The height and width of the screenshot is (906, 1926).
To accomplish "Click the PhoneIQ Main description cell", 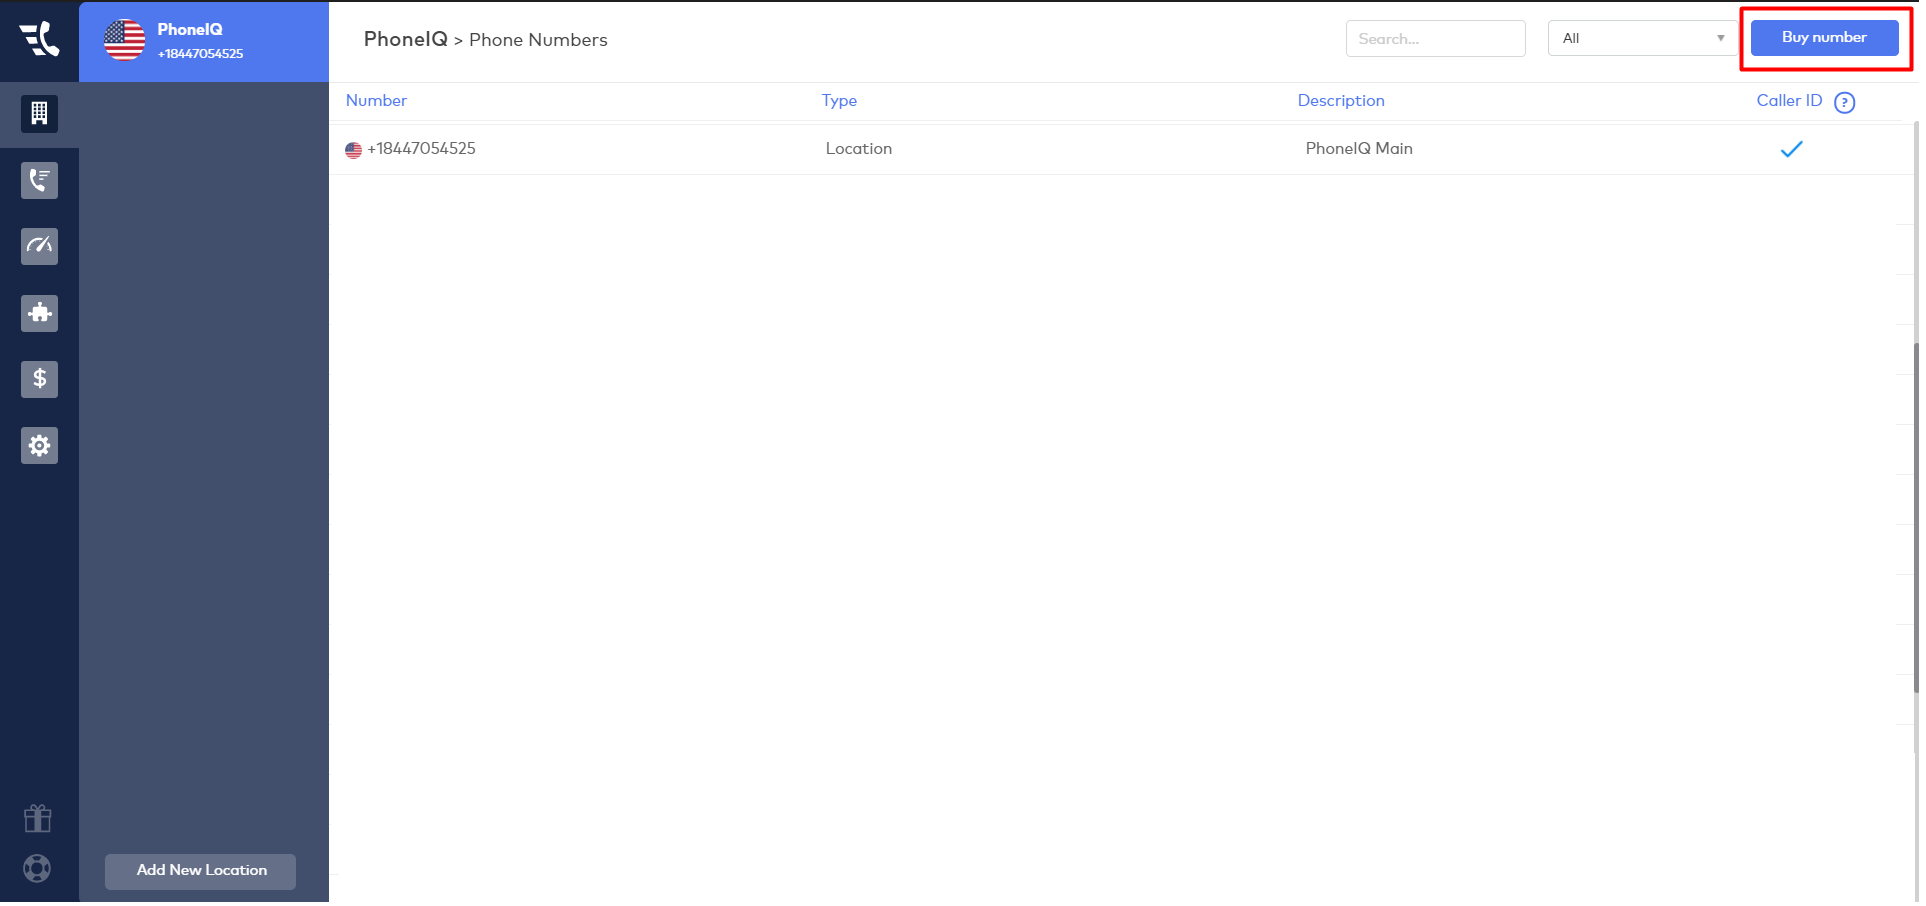I will [x=1359, y=149].
